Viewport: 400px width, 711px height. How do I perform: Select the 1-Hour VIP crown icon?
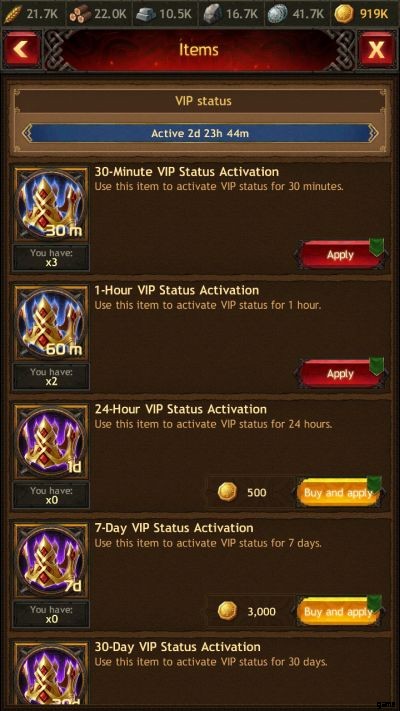(51, 323)
